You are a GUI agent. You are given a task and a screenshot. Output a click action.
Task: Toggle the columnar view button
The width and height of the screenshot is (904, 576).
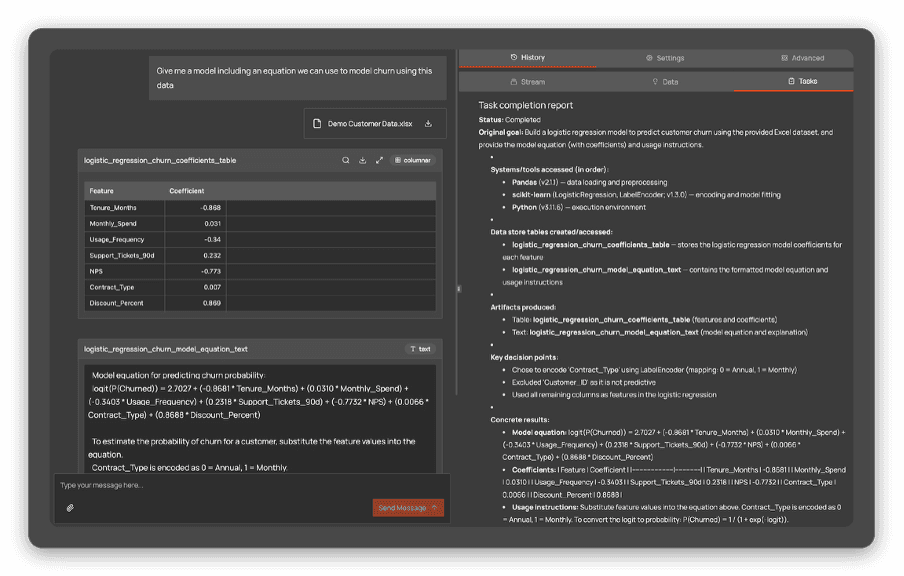tap(412, 160)
